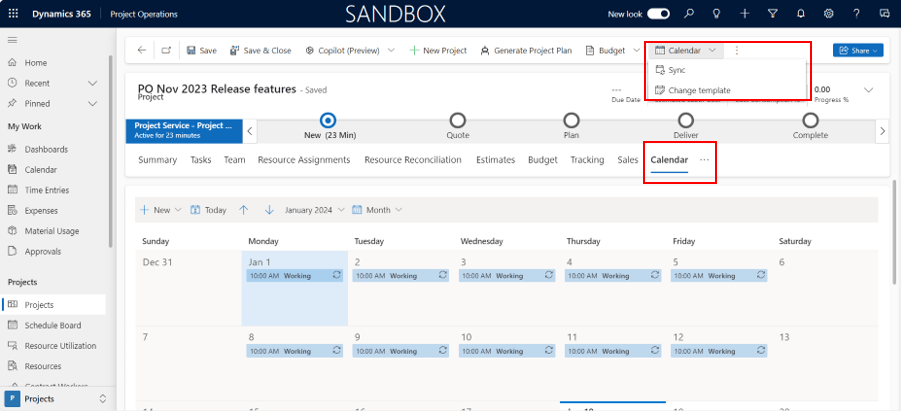Open the Jan 1 Working calendar entry
Screen dimensions: 902x412
(295, 275)
